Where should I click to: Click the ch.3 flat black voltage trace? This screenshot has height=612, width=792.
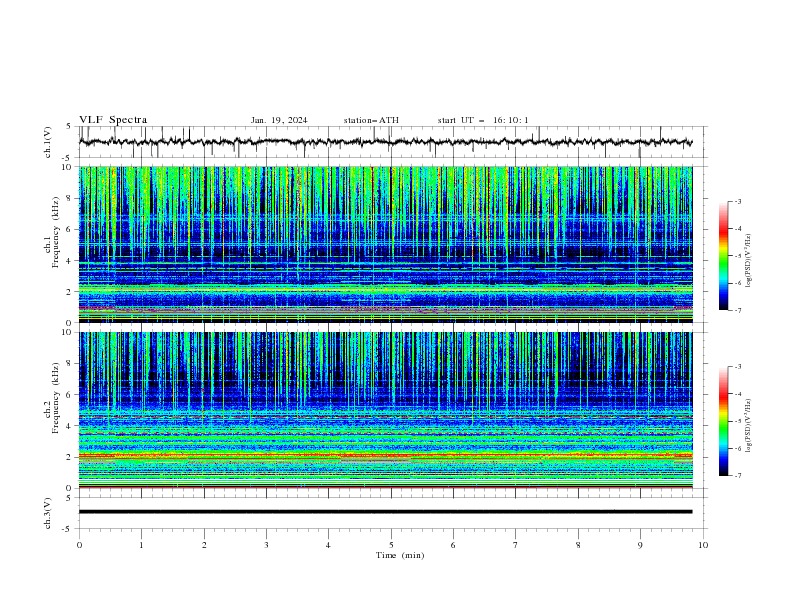coord(385,512)
